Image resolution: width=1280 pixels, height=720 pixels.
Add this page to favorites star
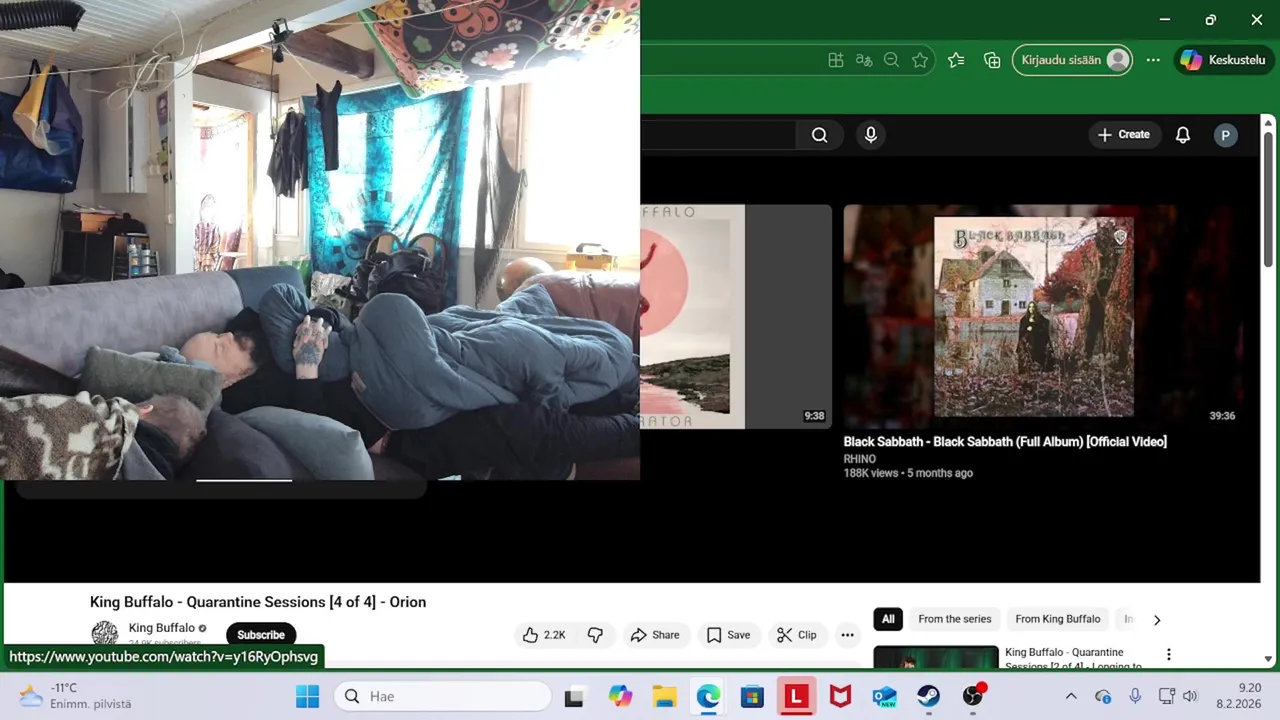920,60
